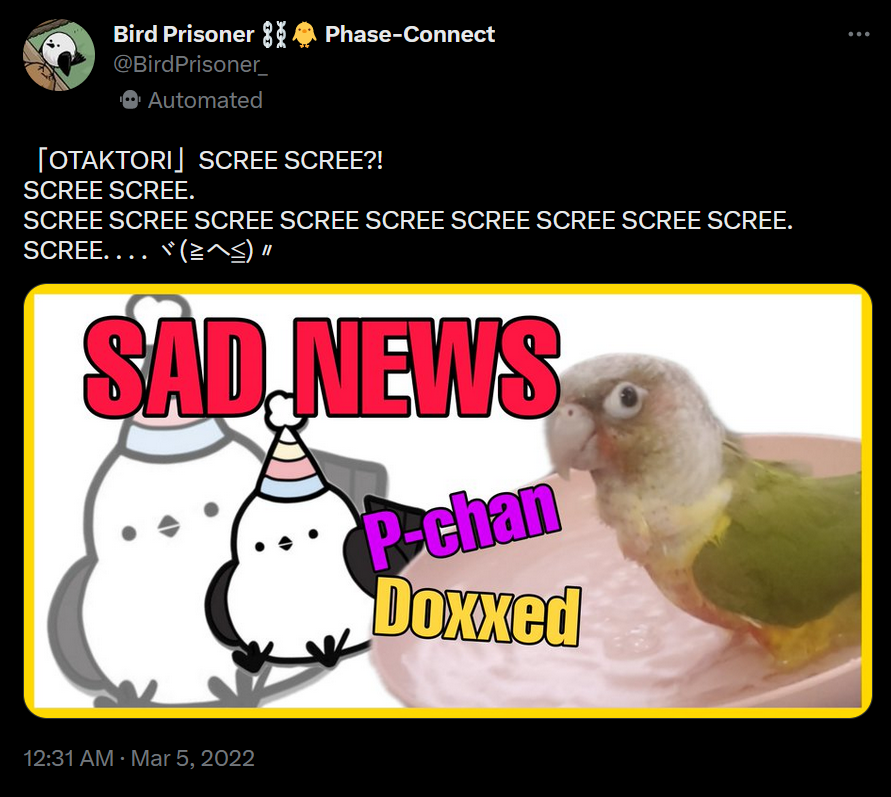Open the Mar 5, 2022 date link
This screenshot has width=891, height=797.
[x=193, y=758]
